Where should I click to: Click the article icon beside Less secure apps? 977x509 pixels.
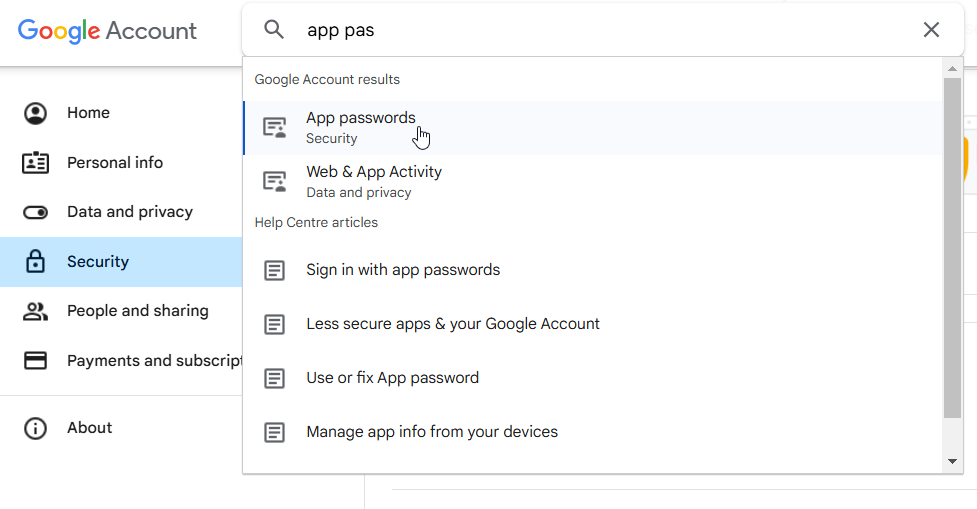tap(274, 324)
